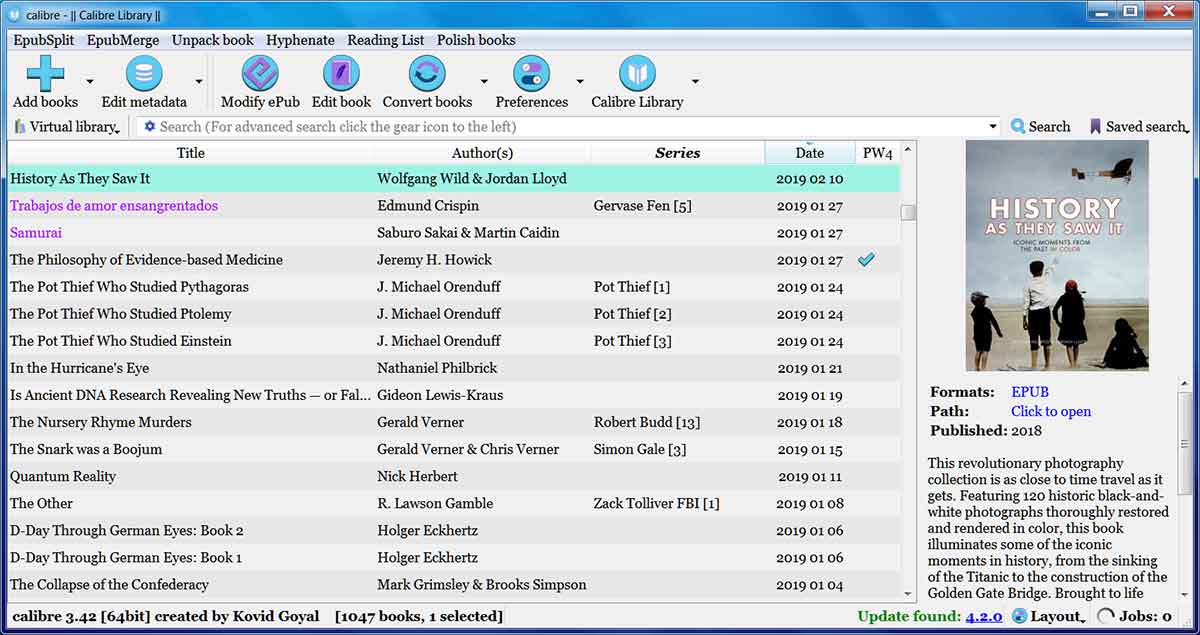Viewport: 1200px width, 635px height.
Task: Sort by the Title column header
Action: point(190,153)
